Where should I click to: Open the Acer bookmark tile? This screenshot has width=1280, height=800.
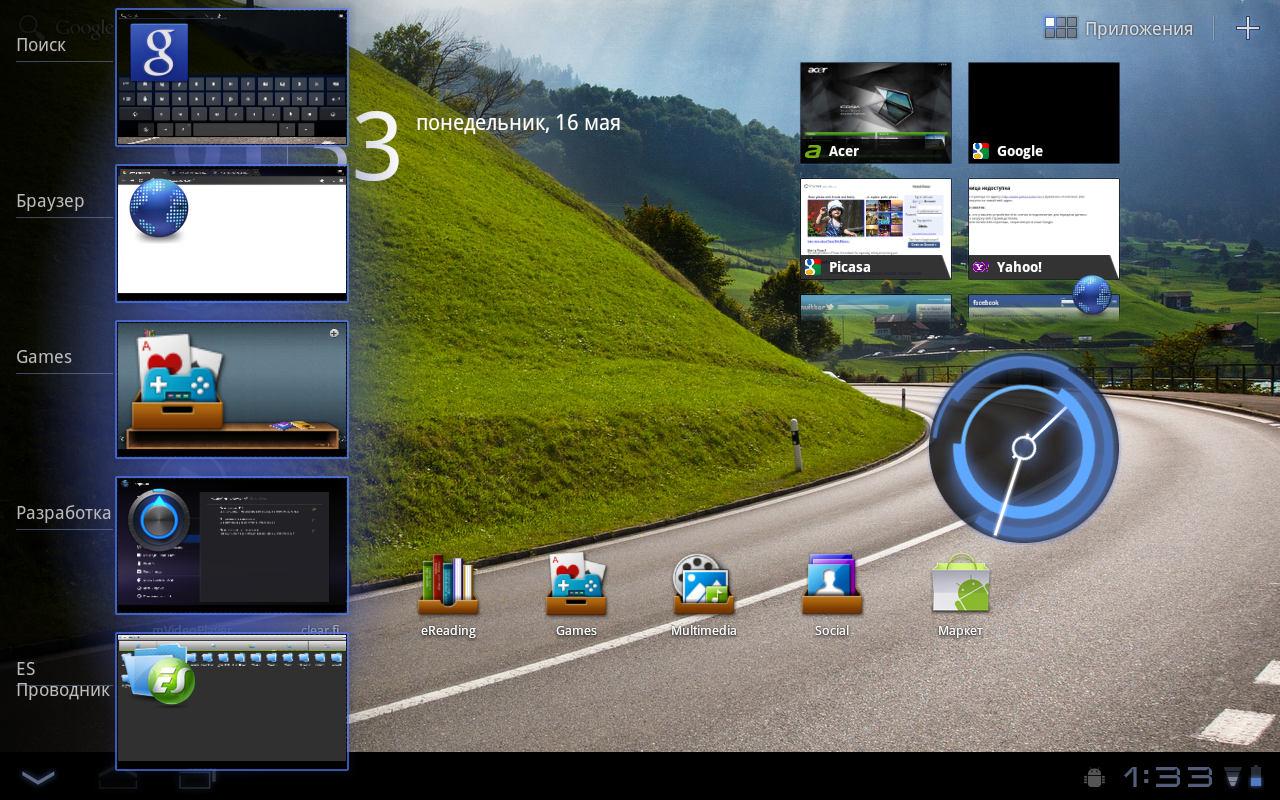point(876,113)
